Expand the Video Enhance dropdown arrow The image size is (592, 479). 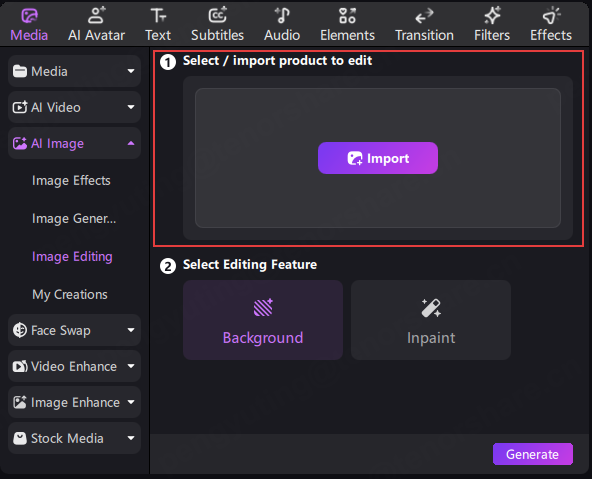(x=131, y=366)
